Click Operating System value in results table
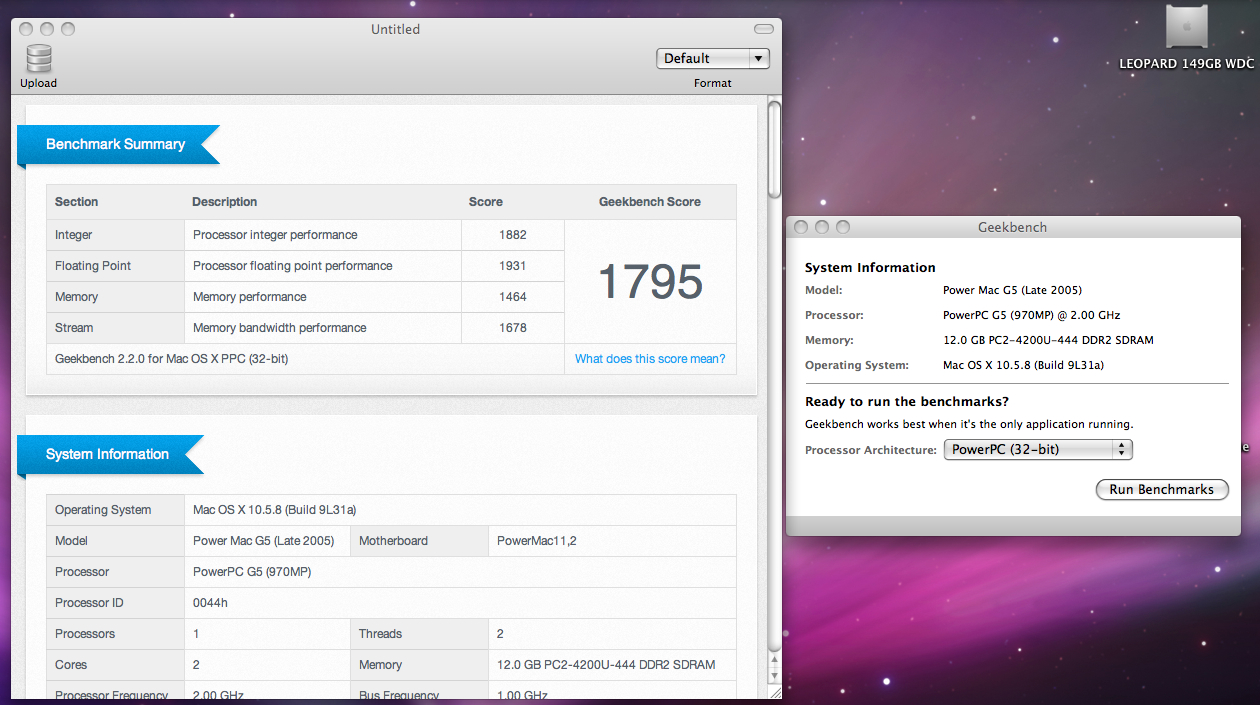The width and height of the screenshot is (1260, 705). tap(275, 510)
